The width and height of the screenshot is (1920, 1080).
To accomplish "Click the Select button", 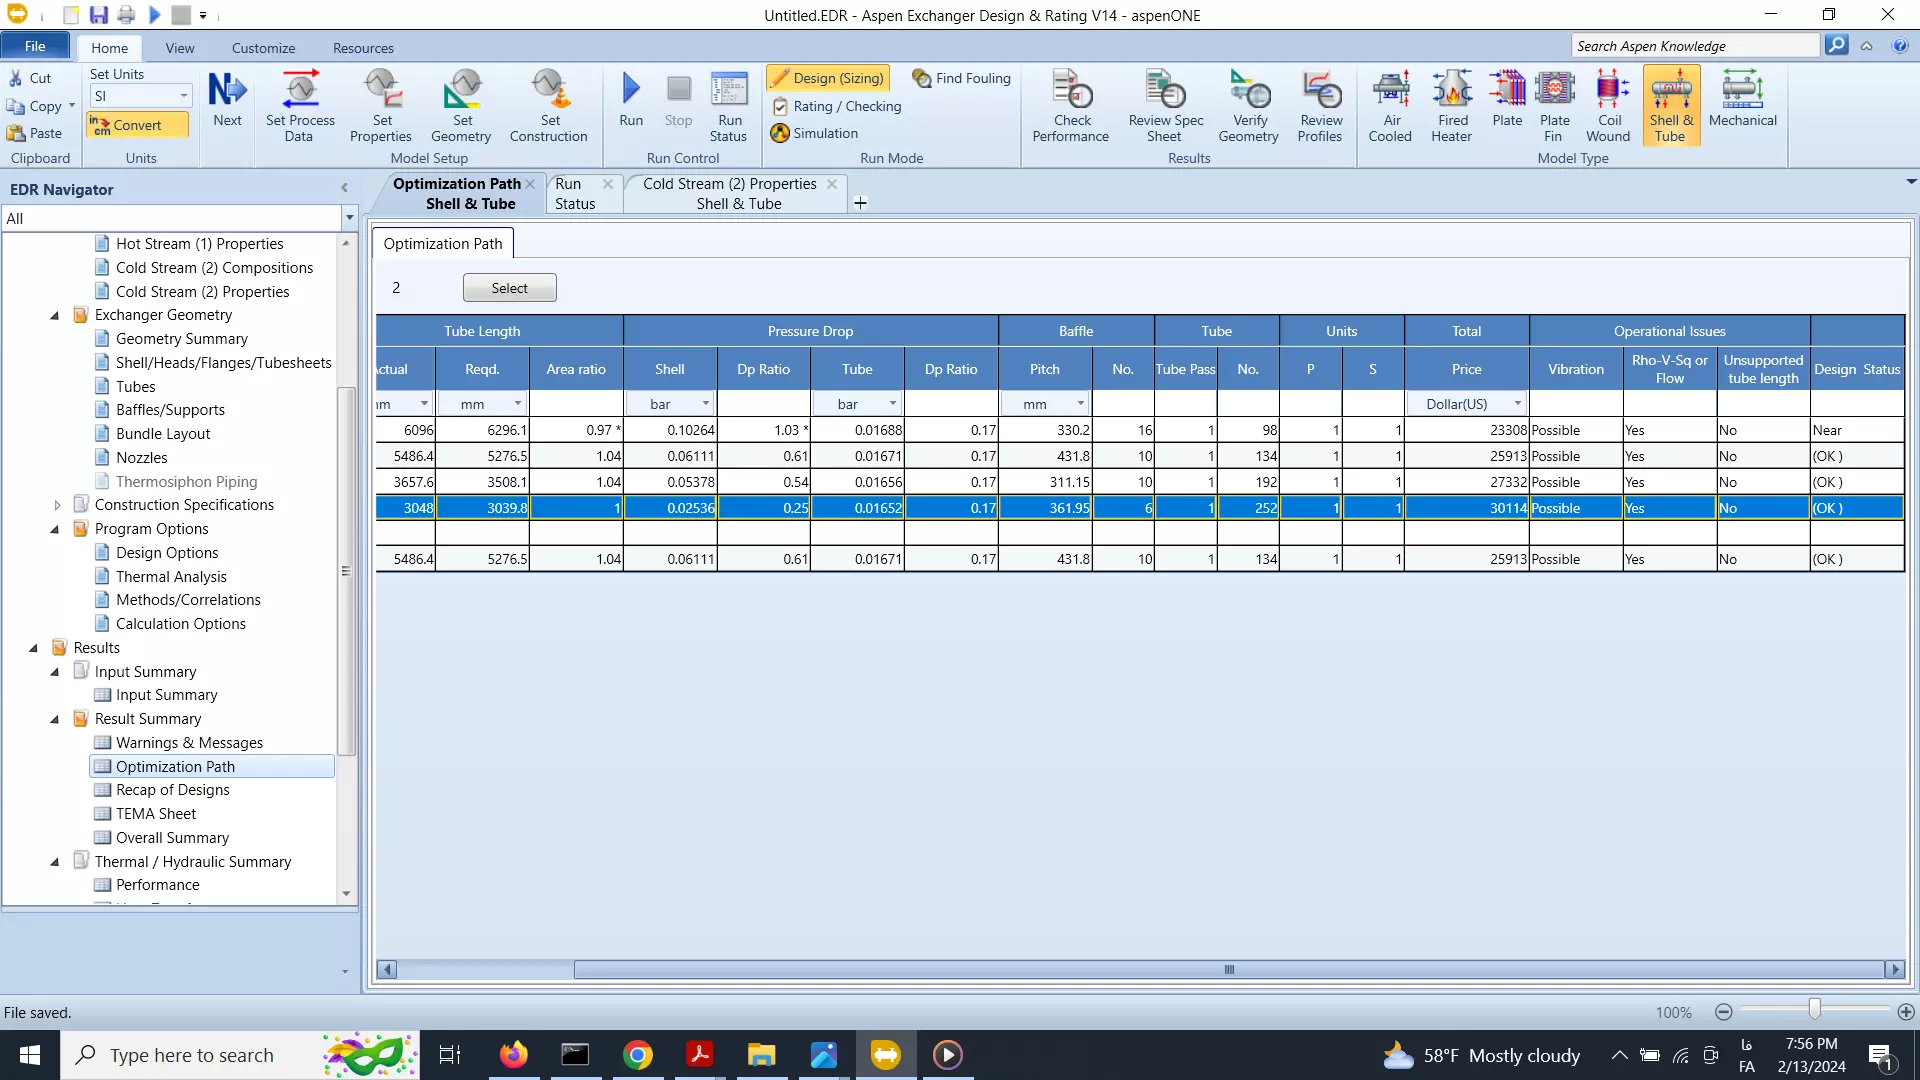I will click(509, 288).
